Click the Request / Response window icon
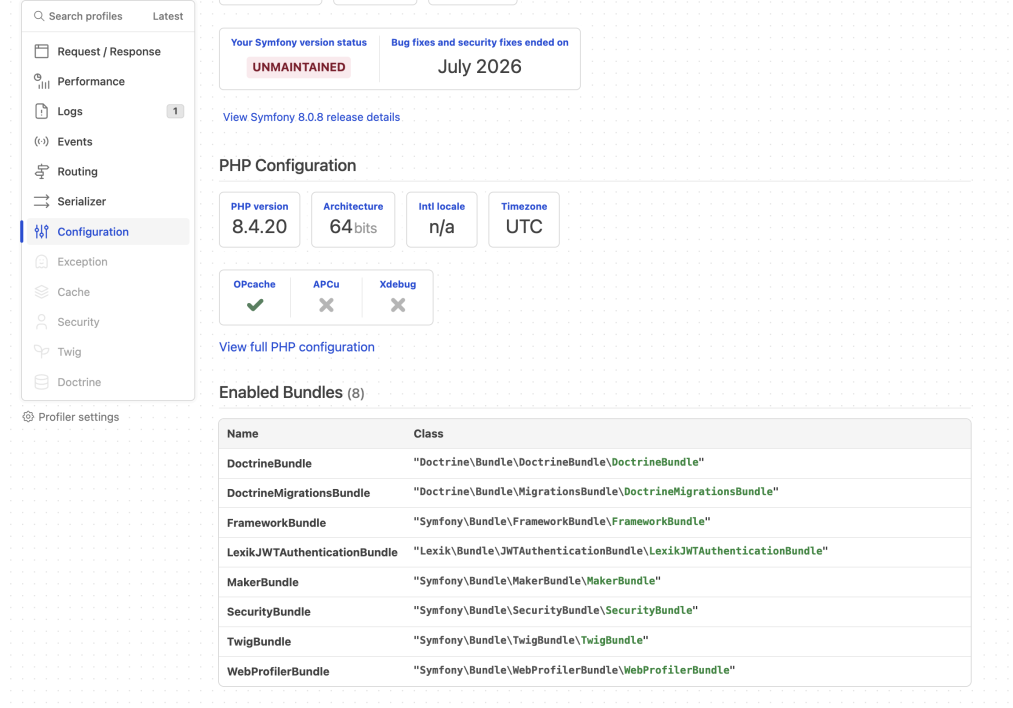 (41, 51)
